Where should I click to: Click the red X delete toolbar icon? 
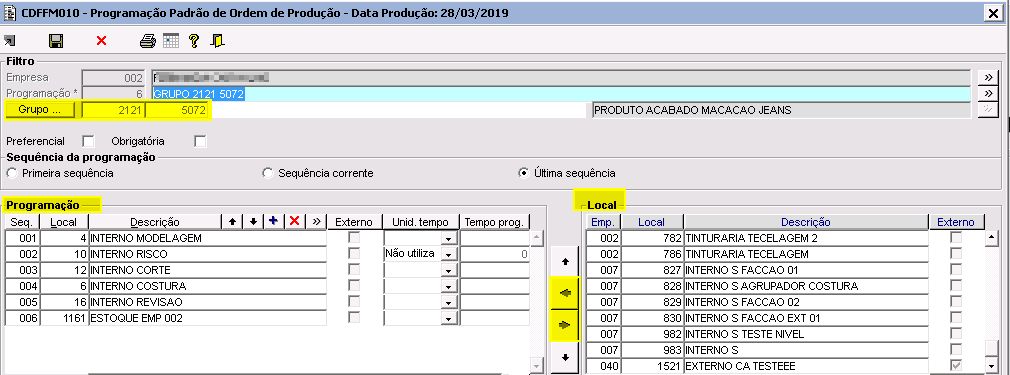click(x=101, y=41)
